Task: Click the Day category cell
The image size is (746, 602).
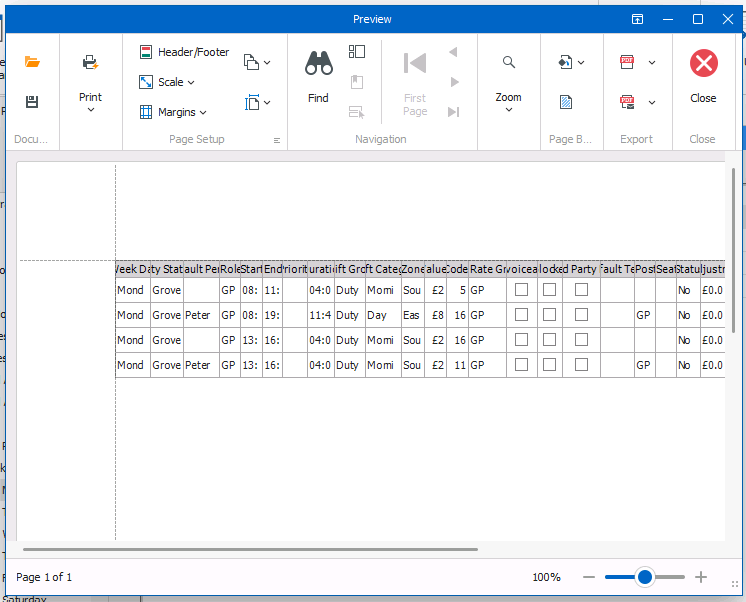Action: 383,315
